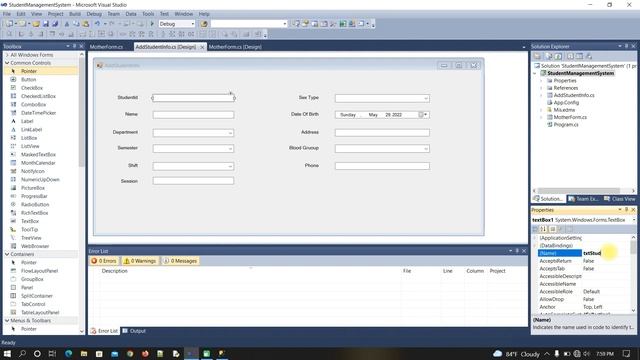Select Program.cs in Solution Explorer
The image size is (640, 360).
coord(566,124)
